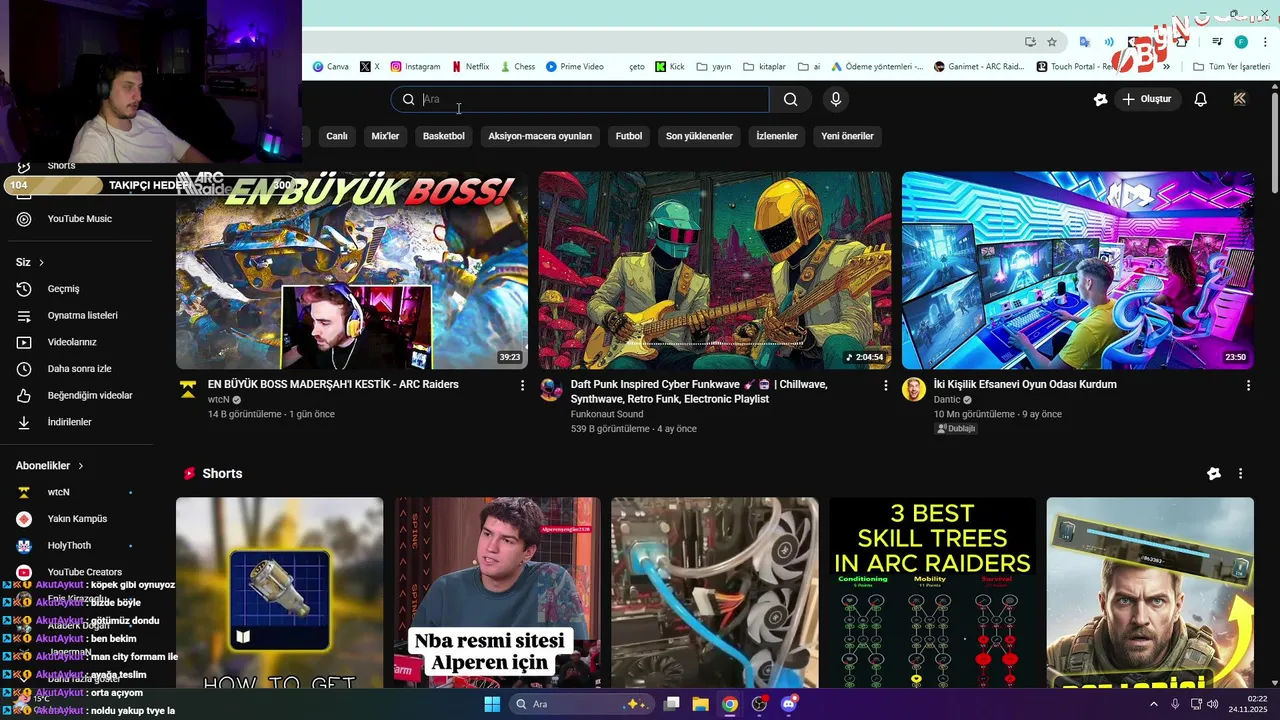The width and height of the screenshot is (1280, 720).
Task: Expand the Siz section chevron
Action: click(41, 262)
